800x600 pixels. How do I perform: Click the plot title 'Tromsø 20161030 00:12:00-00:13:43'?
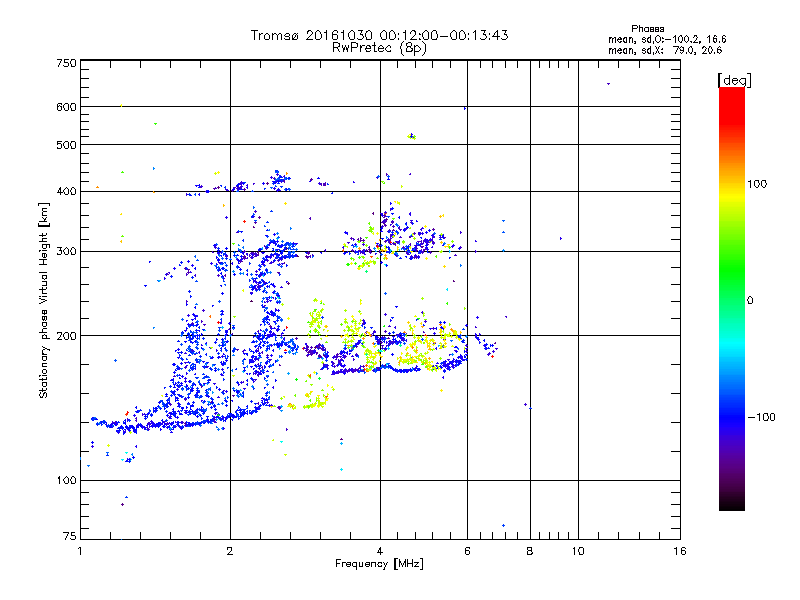379,35
